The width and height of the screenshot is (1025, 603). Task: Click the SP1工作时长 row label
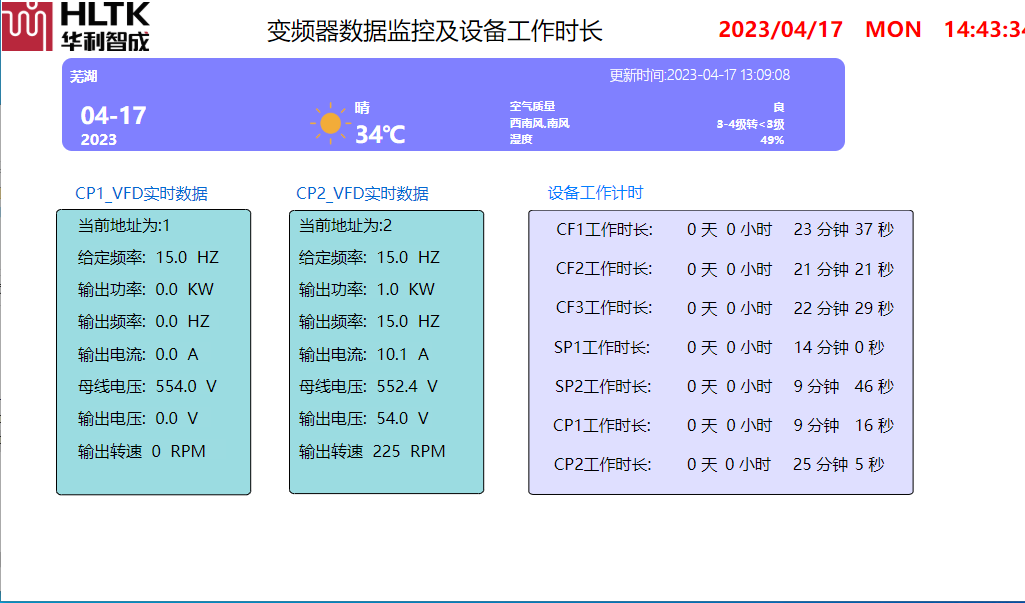pos(602,348)
